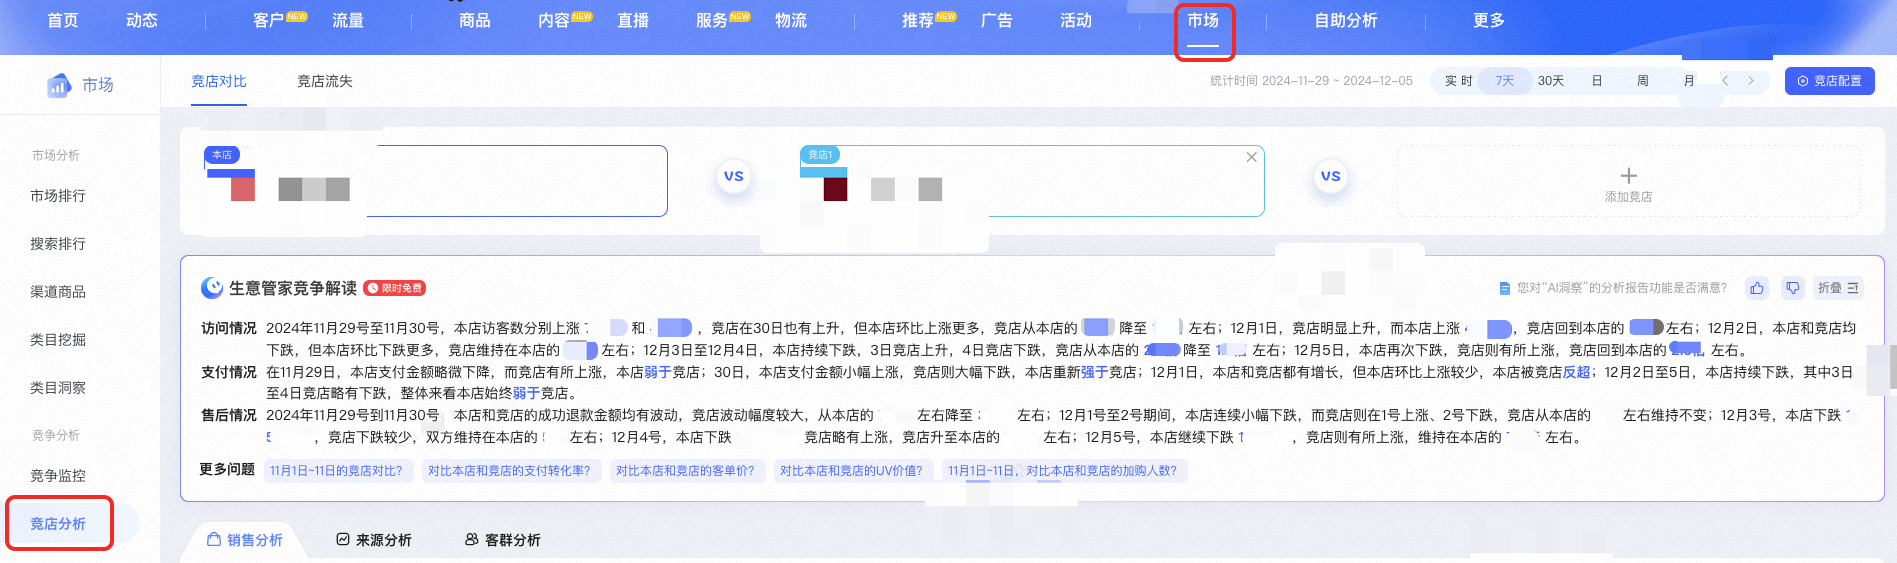Image resolution: width=1897 pixels, height=563 pixels.
Task: Open the 直播 top menu
Action: point(633,20)
